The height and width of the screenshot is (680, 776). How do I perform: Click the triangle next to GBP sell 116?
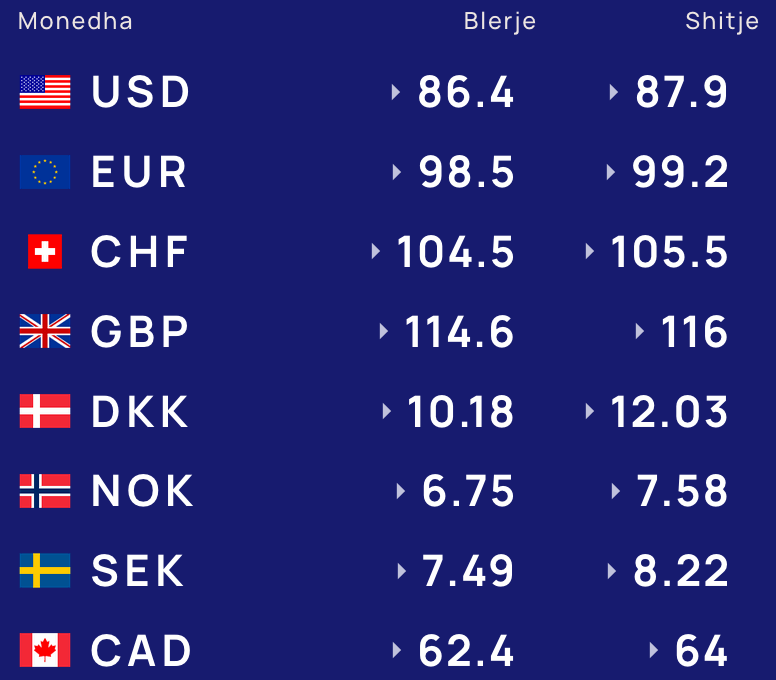coord(640,331)
